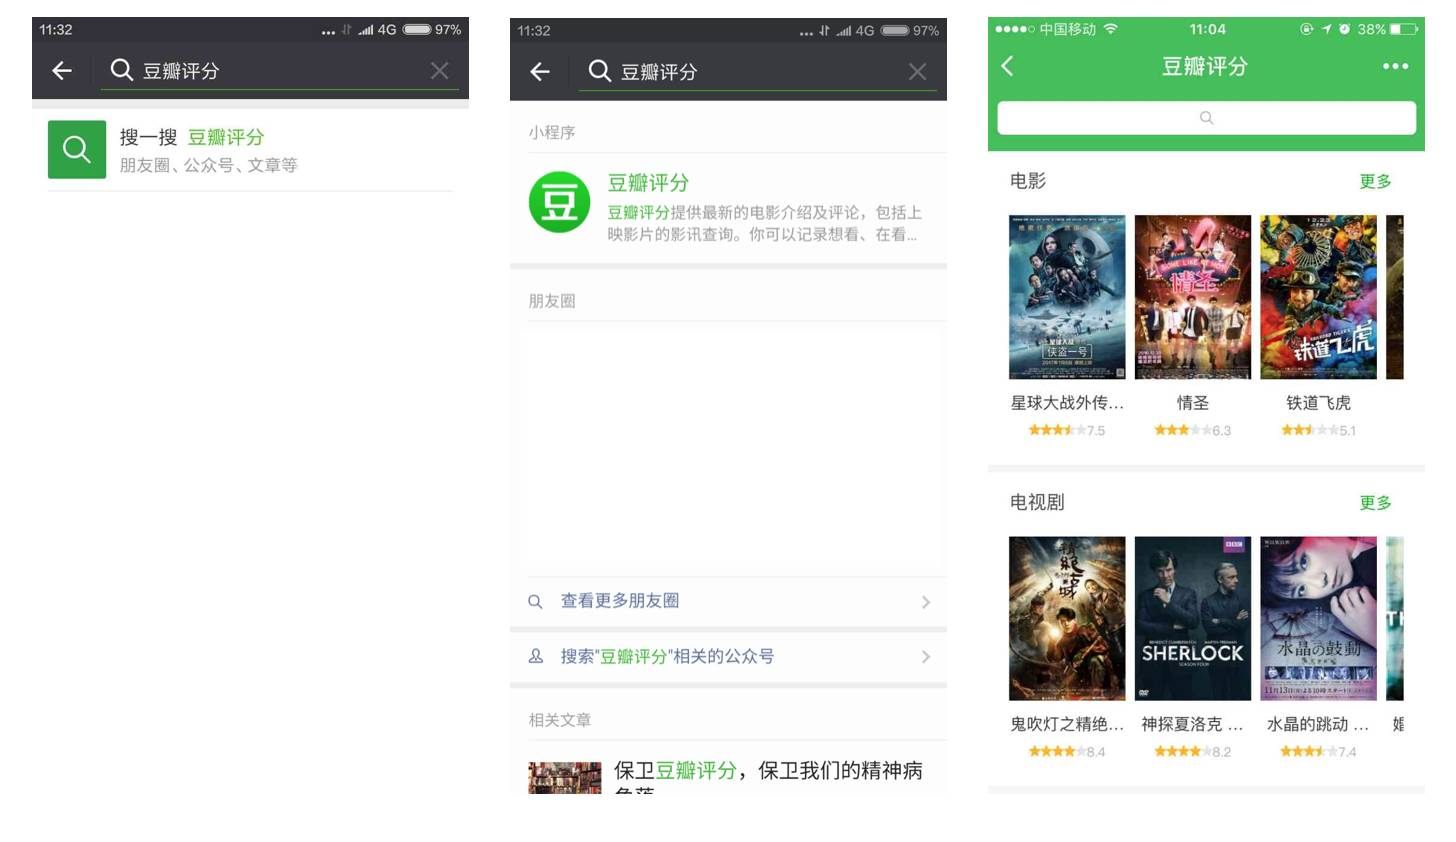Clear search text in first screen
1456x842 pixels.
tap(439, 70)
